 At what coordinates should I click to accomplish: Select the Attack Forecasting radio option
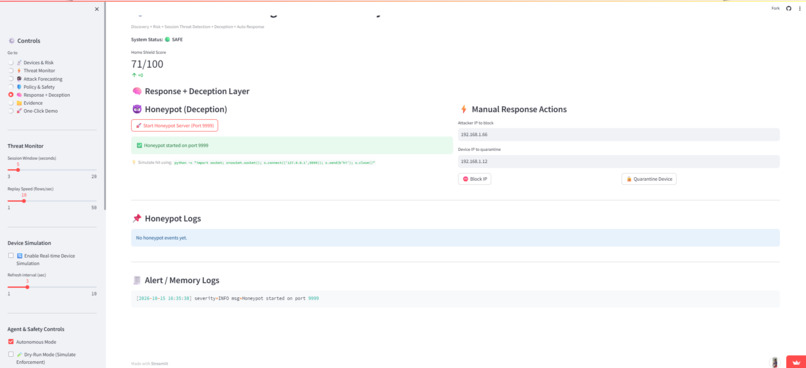11,79
